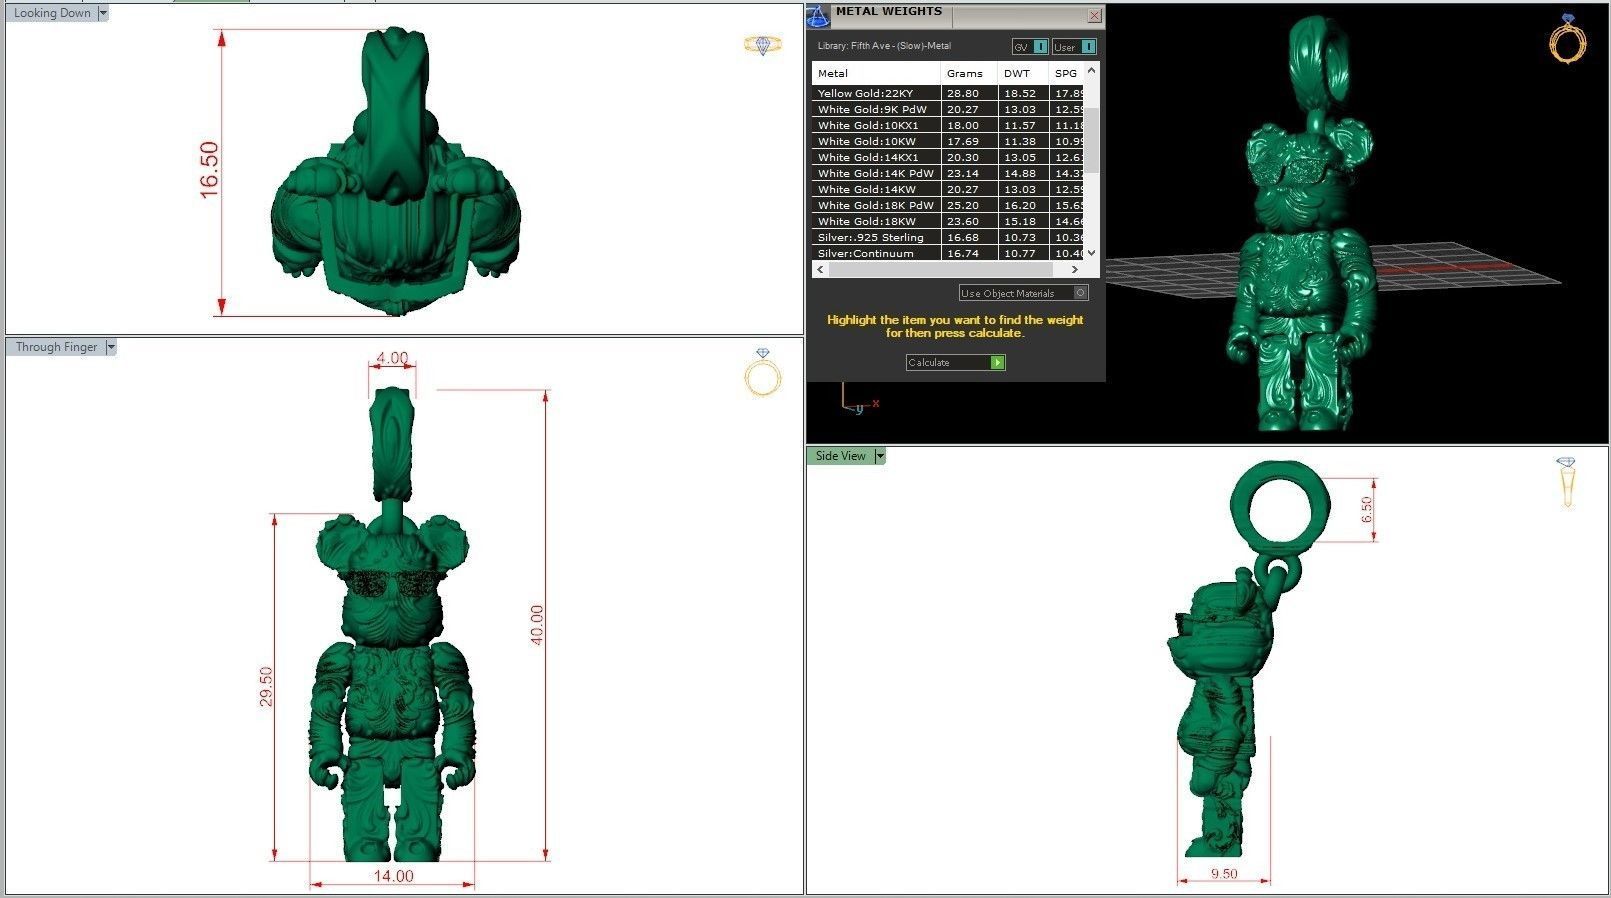Select the Side View viewport title

click(x=841, y=456)
